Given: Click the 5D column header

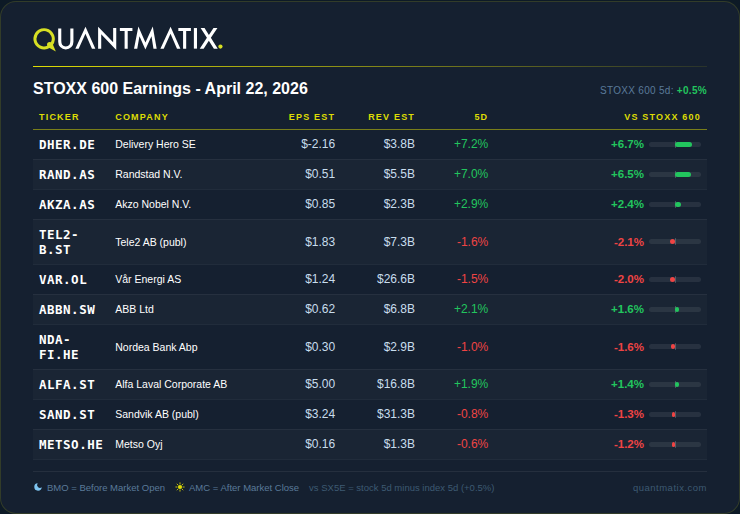Looking at the screenshot, I should (x=481, y=117).
